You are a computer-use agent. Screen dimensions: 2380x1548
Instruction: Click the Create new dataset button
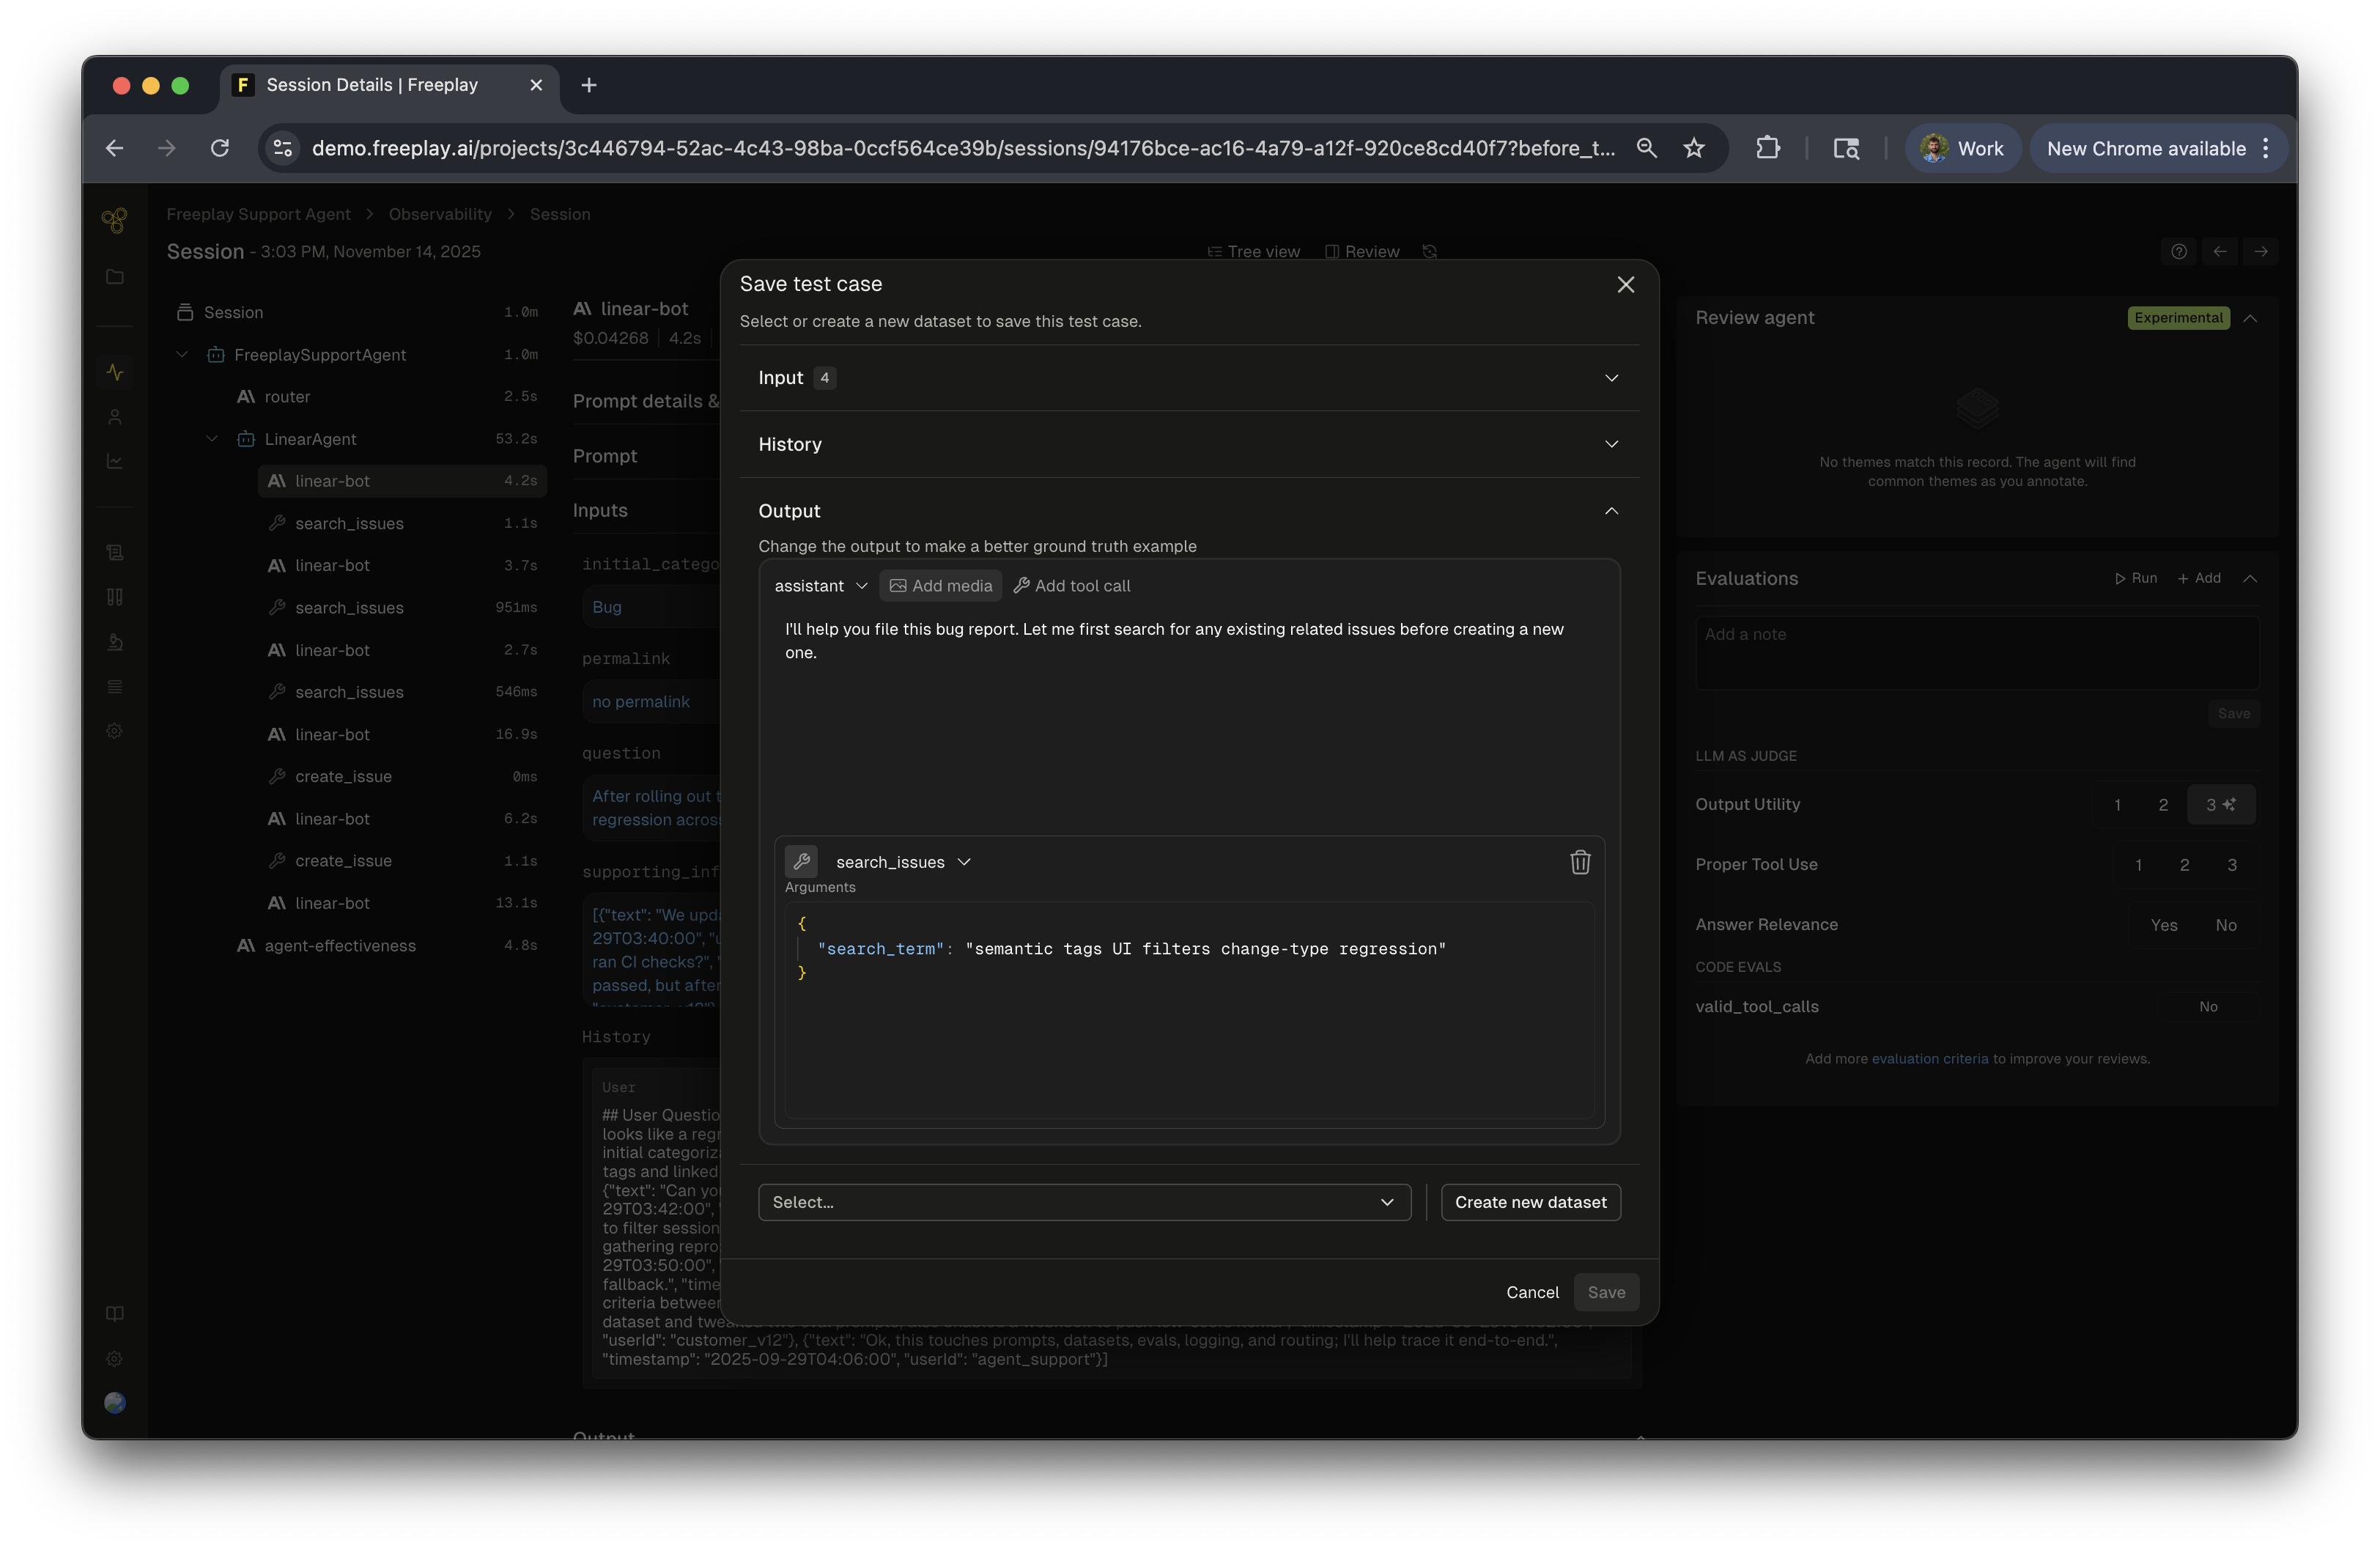point(1529,1202)
